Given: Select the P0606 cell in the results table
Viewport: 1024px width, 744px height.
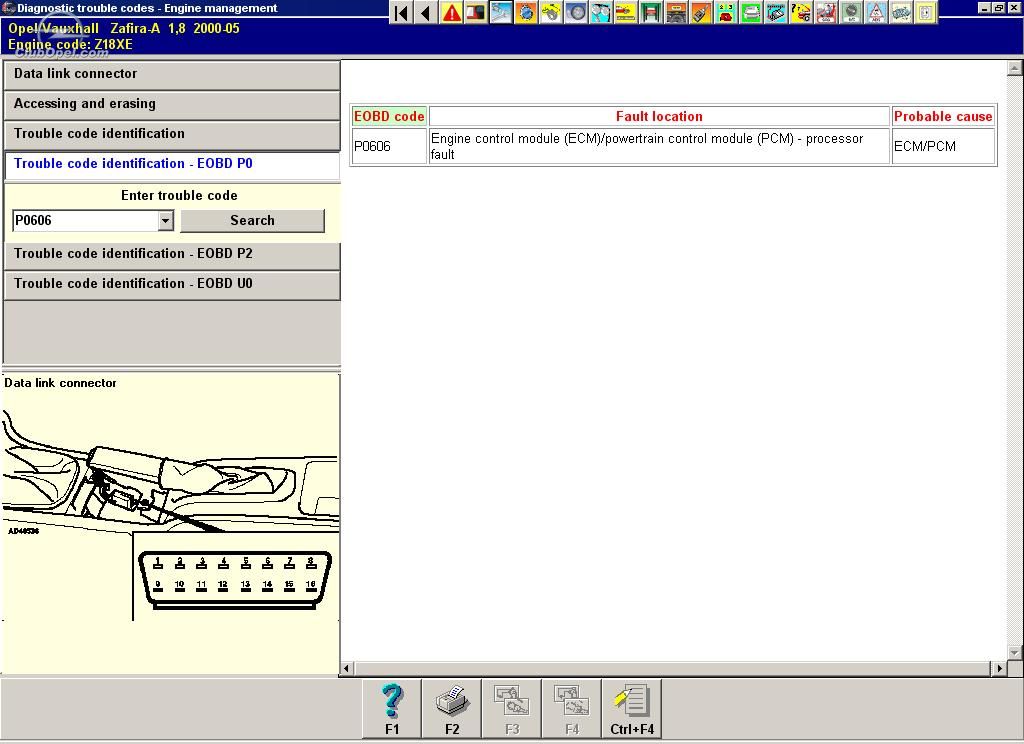Looking at the screenshot, I should 389,146.
